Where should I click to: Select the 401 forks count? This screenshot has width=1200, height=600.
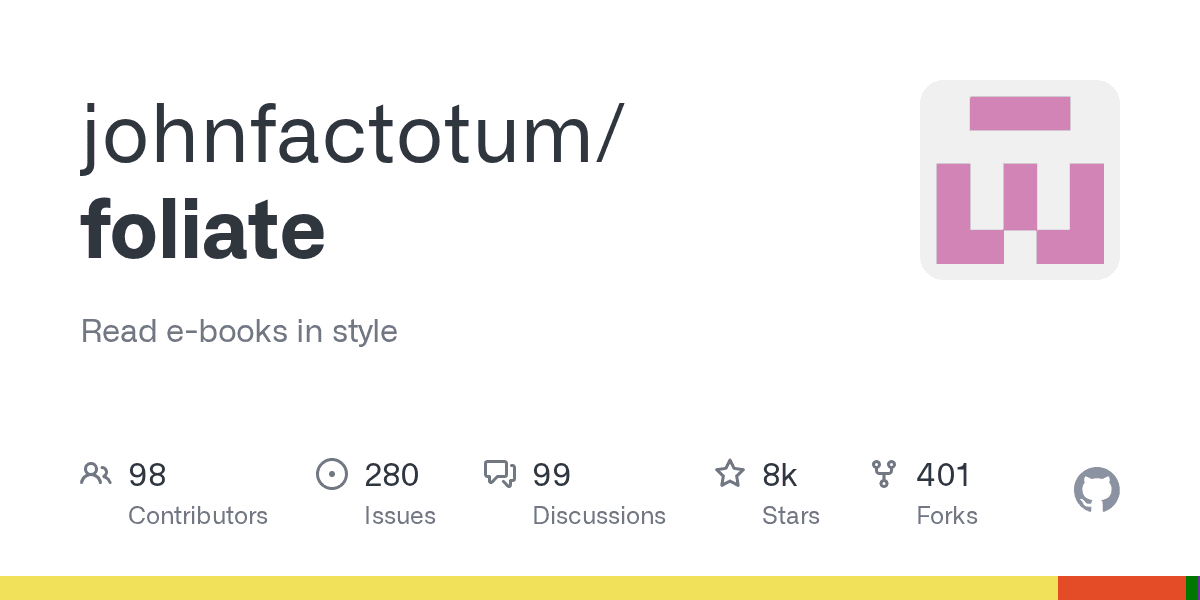click(943, 475)
